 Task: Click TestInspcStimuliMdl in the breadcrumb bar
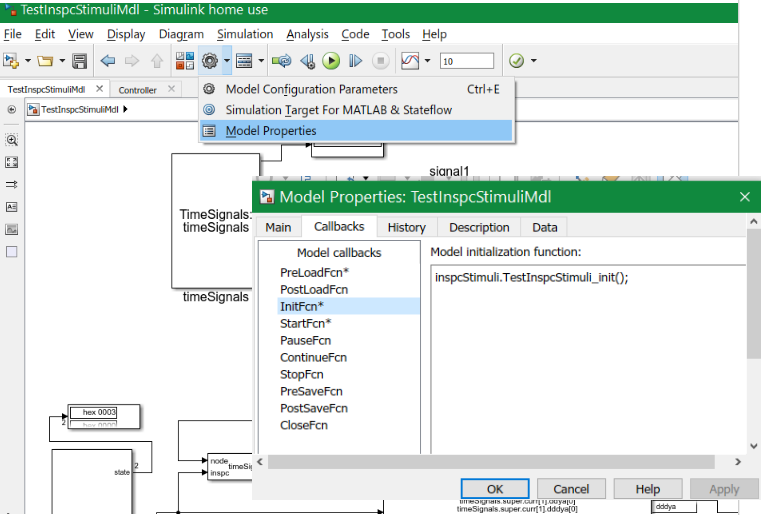[79, 110]
